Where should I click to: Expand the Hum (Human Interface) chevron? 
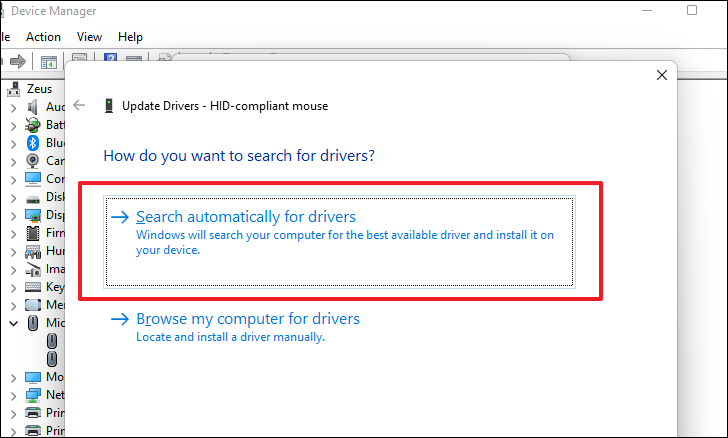pos(13,252)
